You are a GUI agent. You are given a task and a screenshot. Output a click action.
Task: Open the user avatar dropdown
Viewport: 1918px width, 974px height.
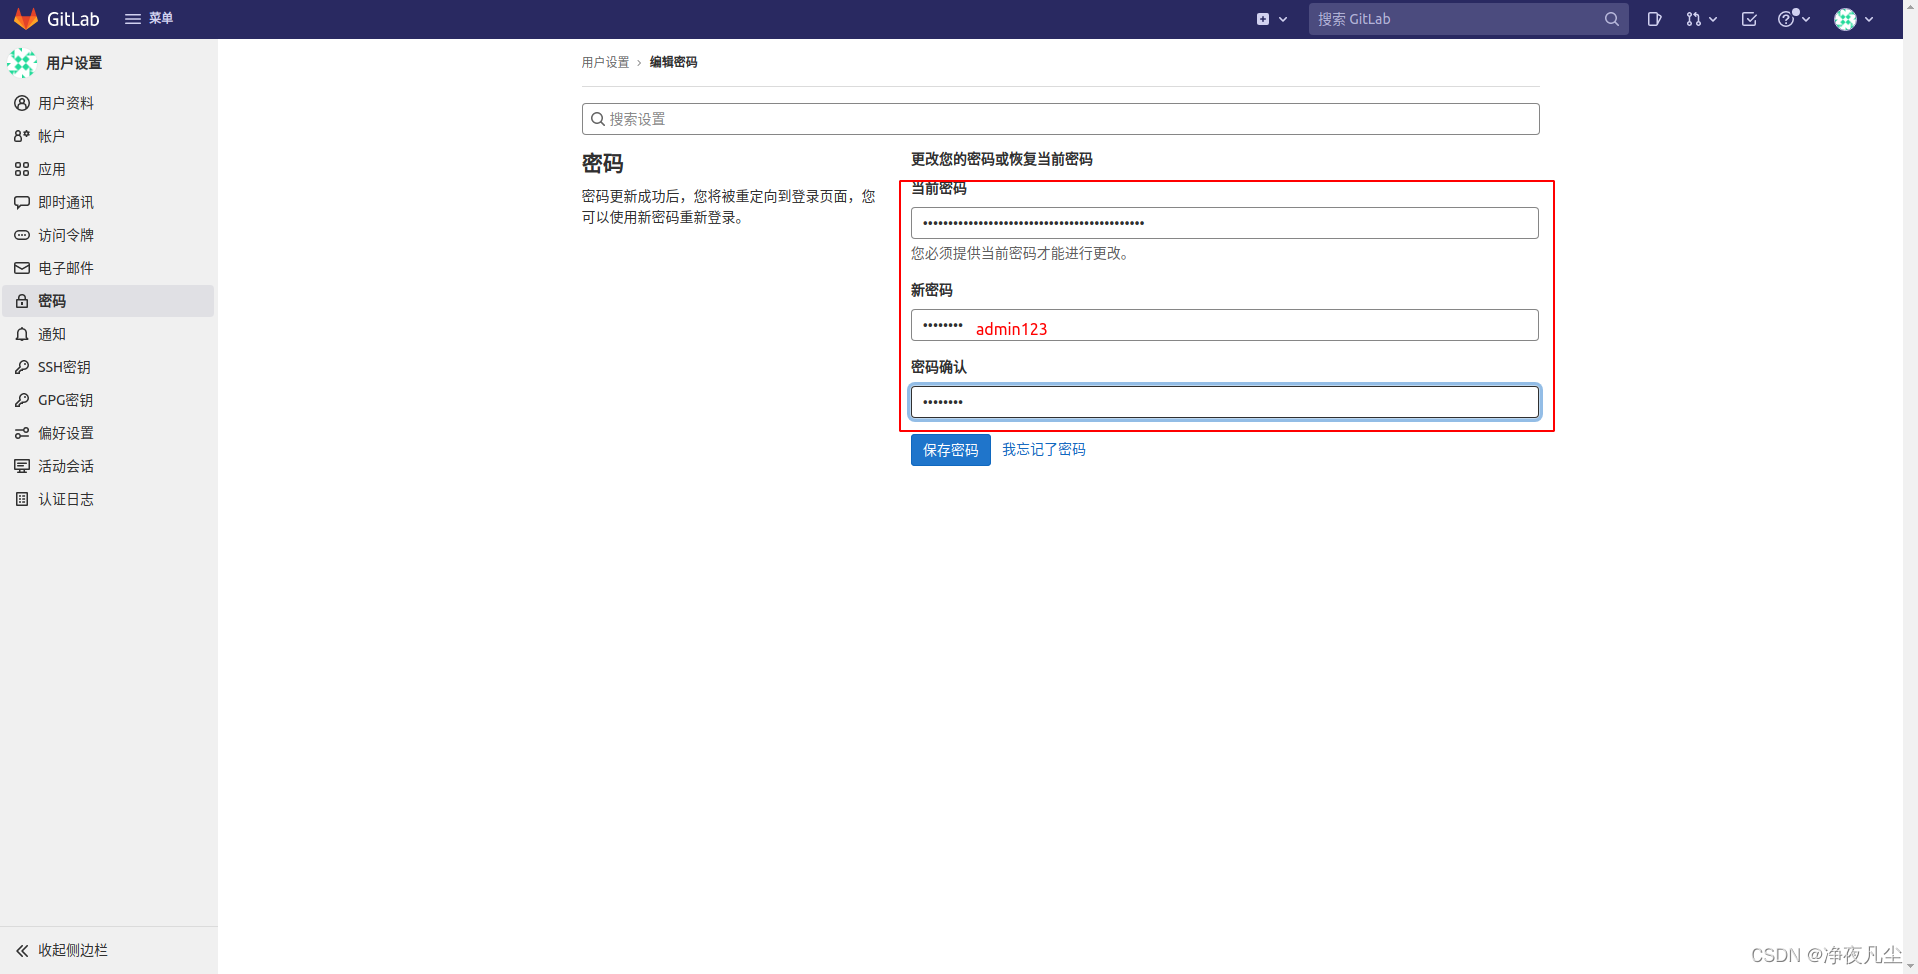click(x=1854, y=19)
